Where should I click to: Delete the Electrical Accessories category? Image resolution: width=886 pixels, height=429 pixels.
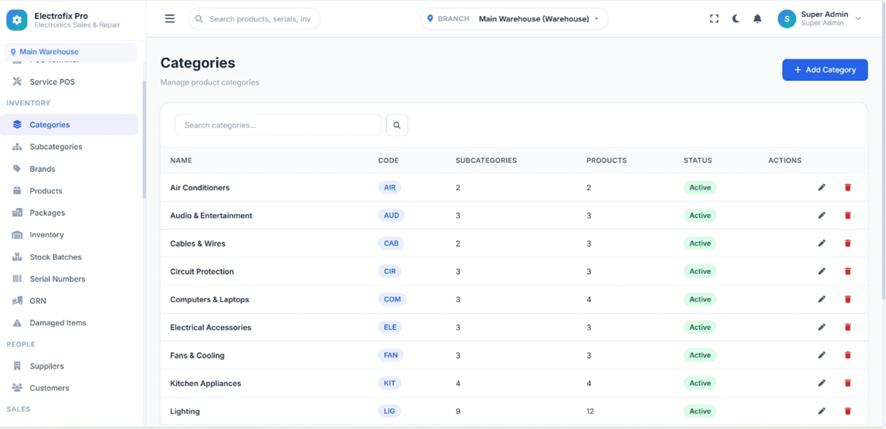848,327
